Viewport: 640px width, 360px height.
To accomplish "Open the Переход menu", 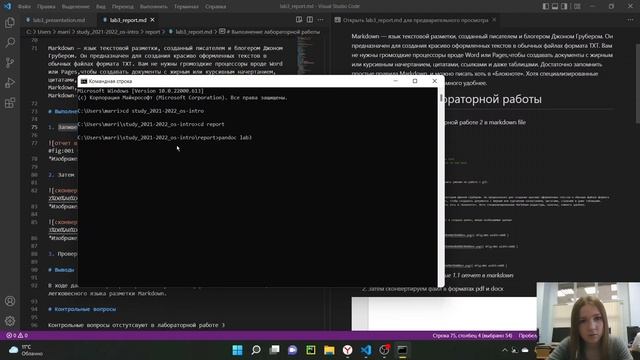I will coord(122,7).
